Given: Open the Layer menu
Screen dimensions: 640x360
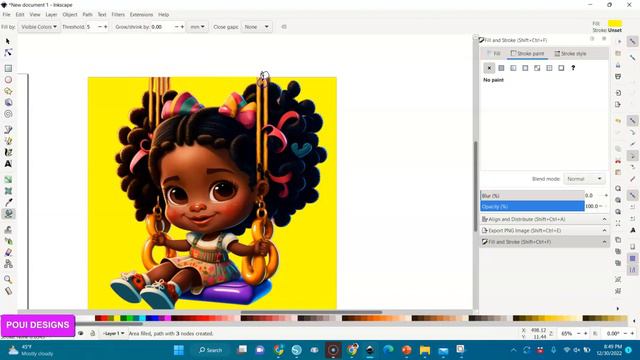Looking at the screenshot, I should (51, 15).
